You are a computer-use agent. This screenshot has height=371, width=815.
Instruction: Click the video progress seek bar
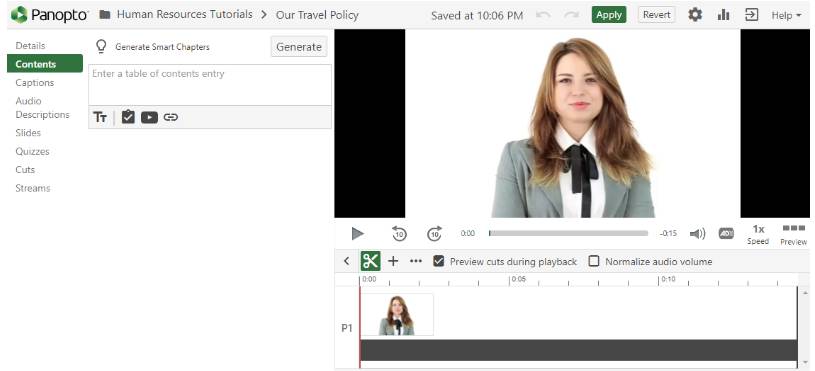point(568,233)
